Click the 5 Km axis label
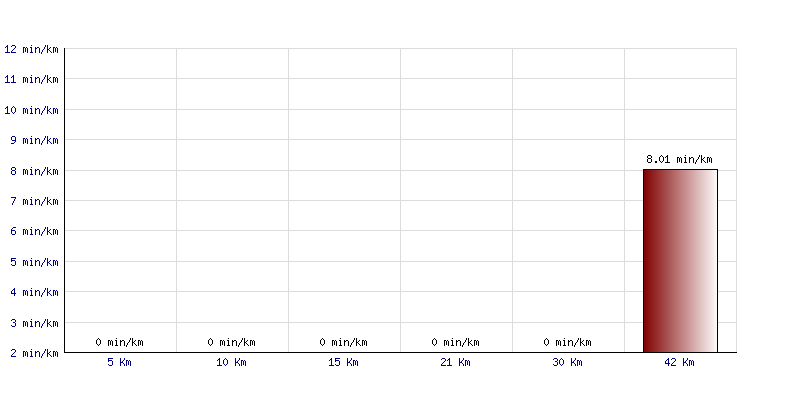 [119, 363]
